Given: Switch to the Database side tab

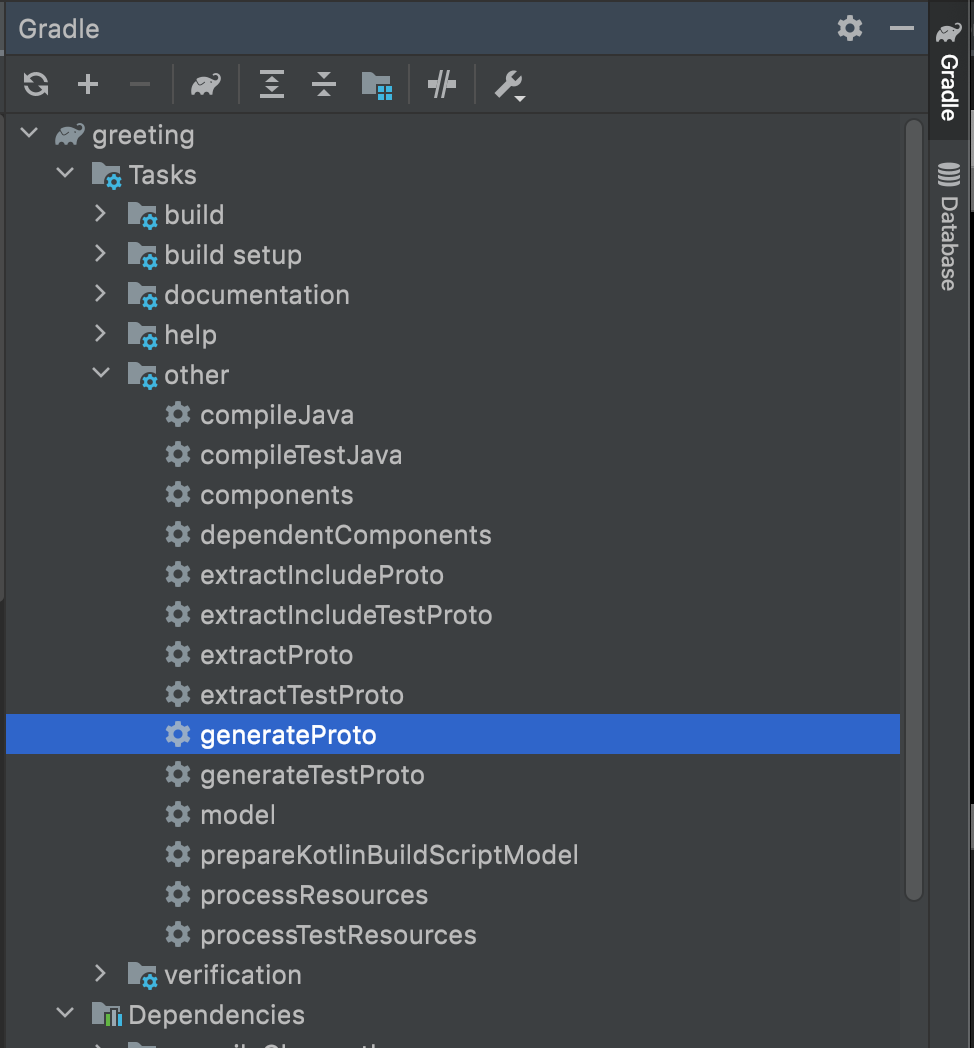Looking at the screenshot, I should pos(948,228).
